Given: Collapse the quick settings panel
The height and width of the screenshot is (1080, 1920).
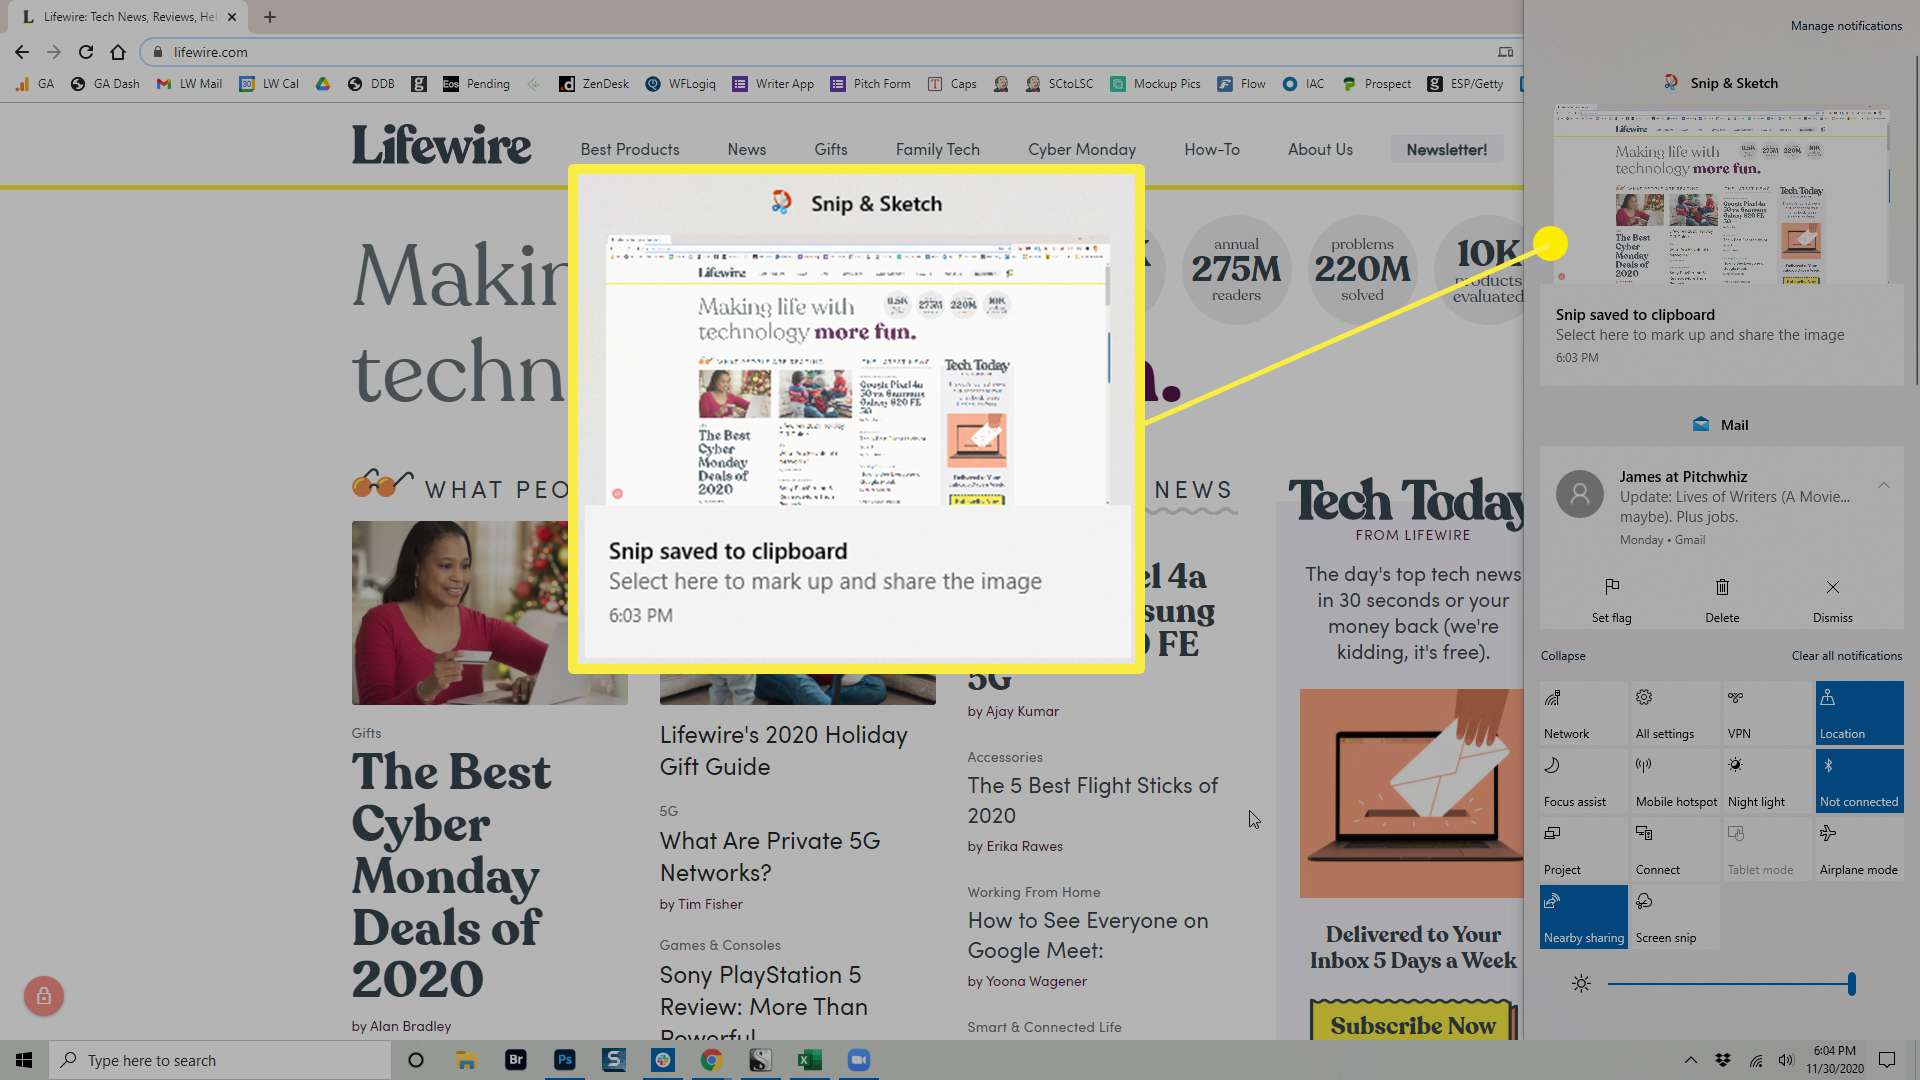Looking at the screenshot, I should click(x=1563, y=655).
